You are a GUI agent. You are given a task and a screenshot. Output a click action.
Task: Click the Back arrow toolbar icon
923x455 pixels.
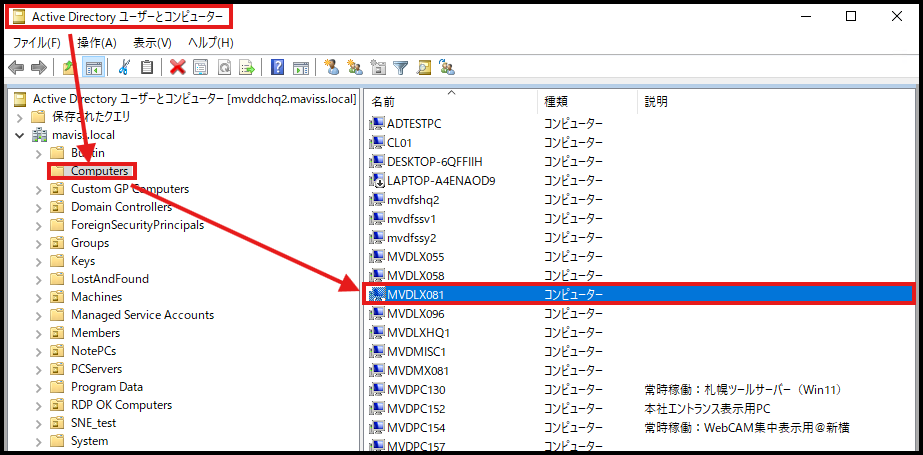coord(16,68)
